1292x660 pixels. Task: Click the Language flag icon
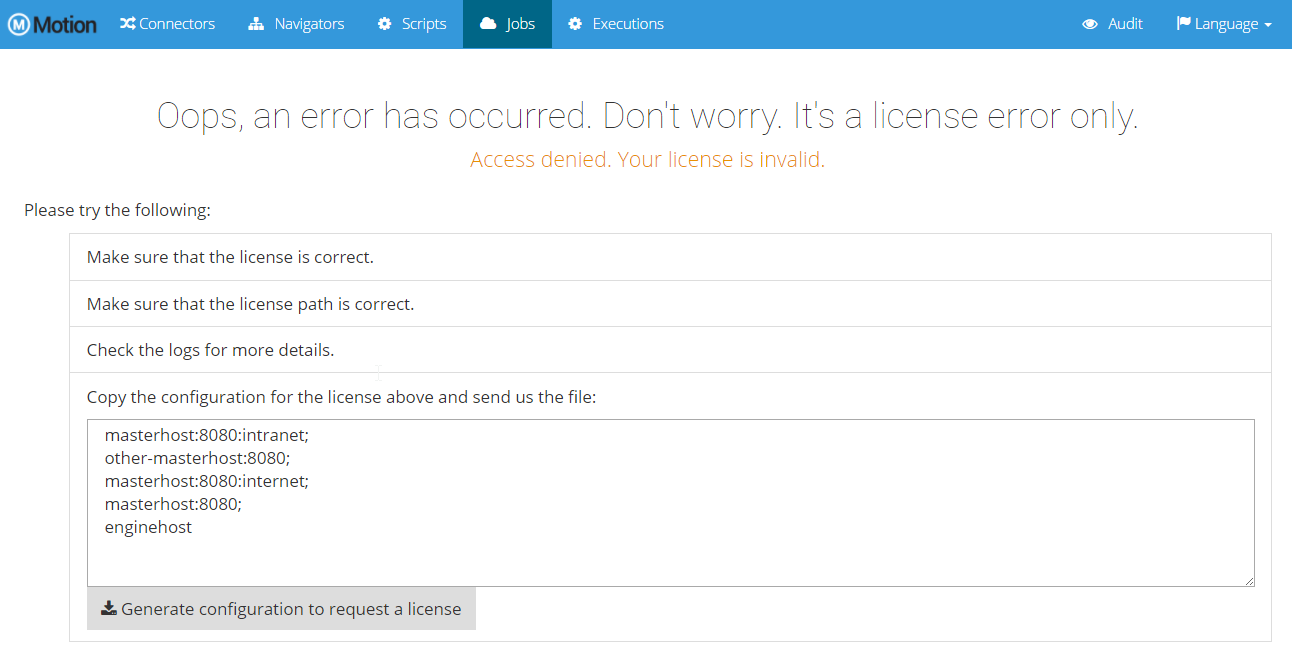1184,24
